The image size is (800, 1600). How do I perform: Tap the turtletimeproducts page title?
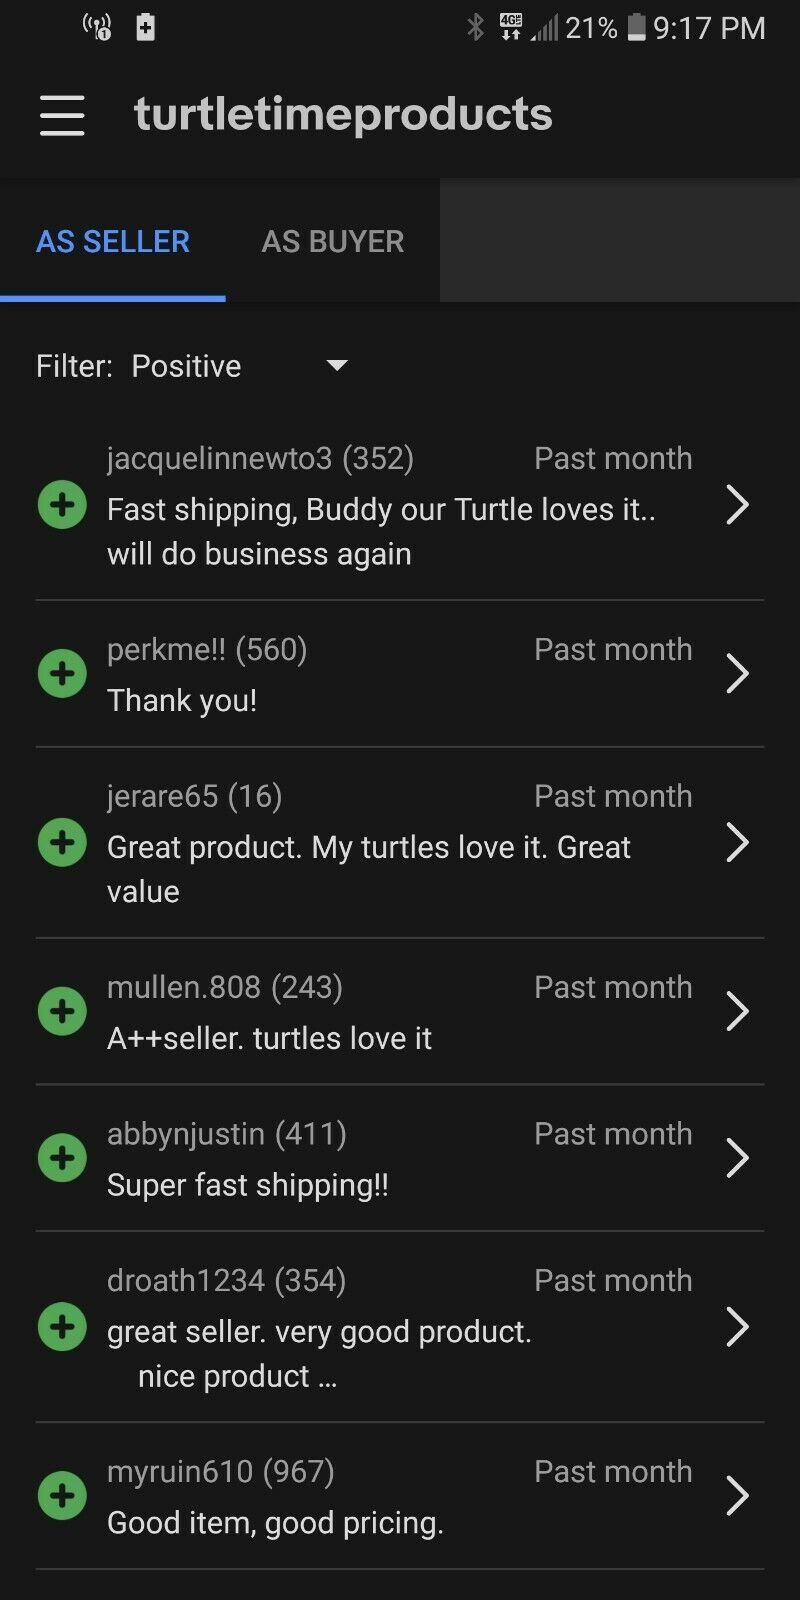343,114
